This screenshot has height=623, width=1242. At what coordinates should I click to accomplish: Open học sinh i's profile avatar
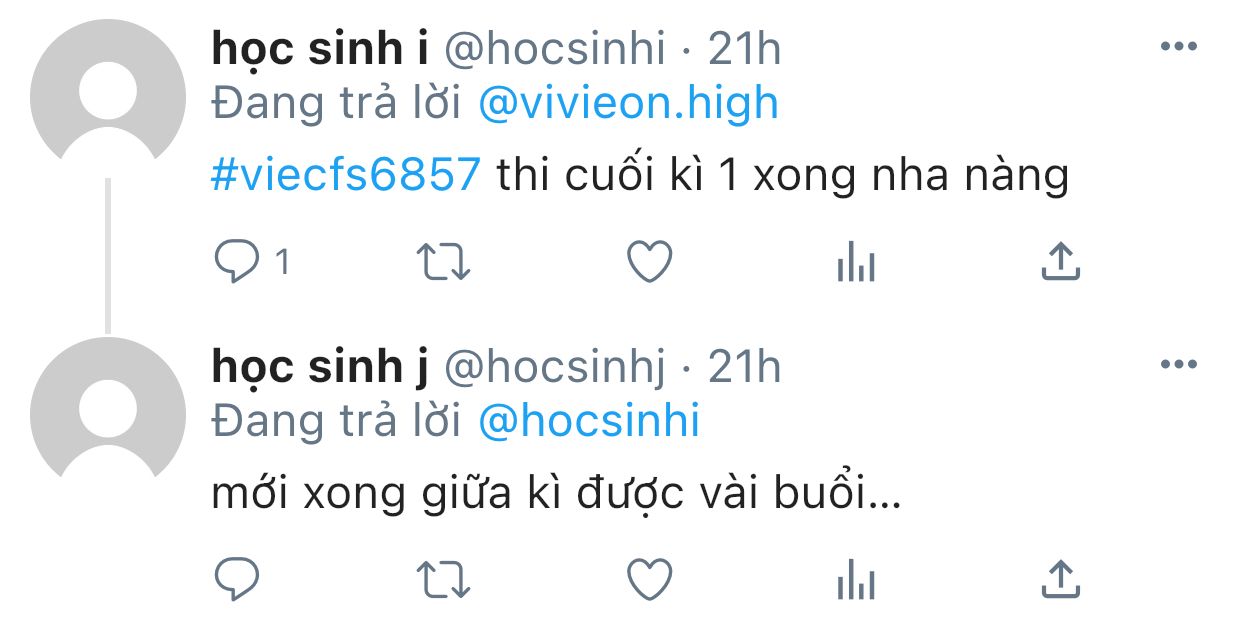(108, 97)
